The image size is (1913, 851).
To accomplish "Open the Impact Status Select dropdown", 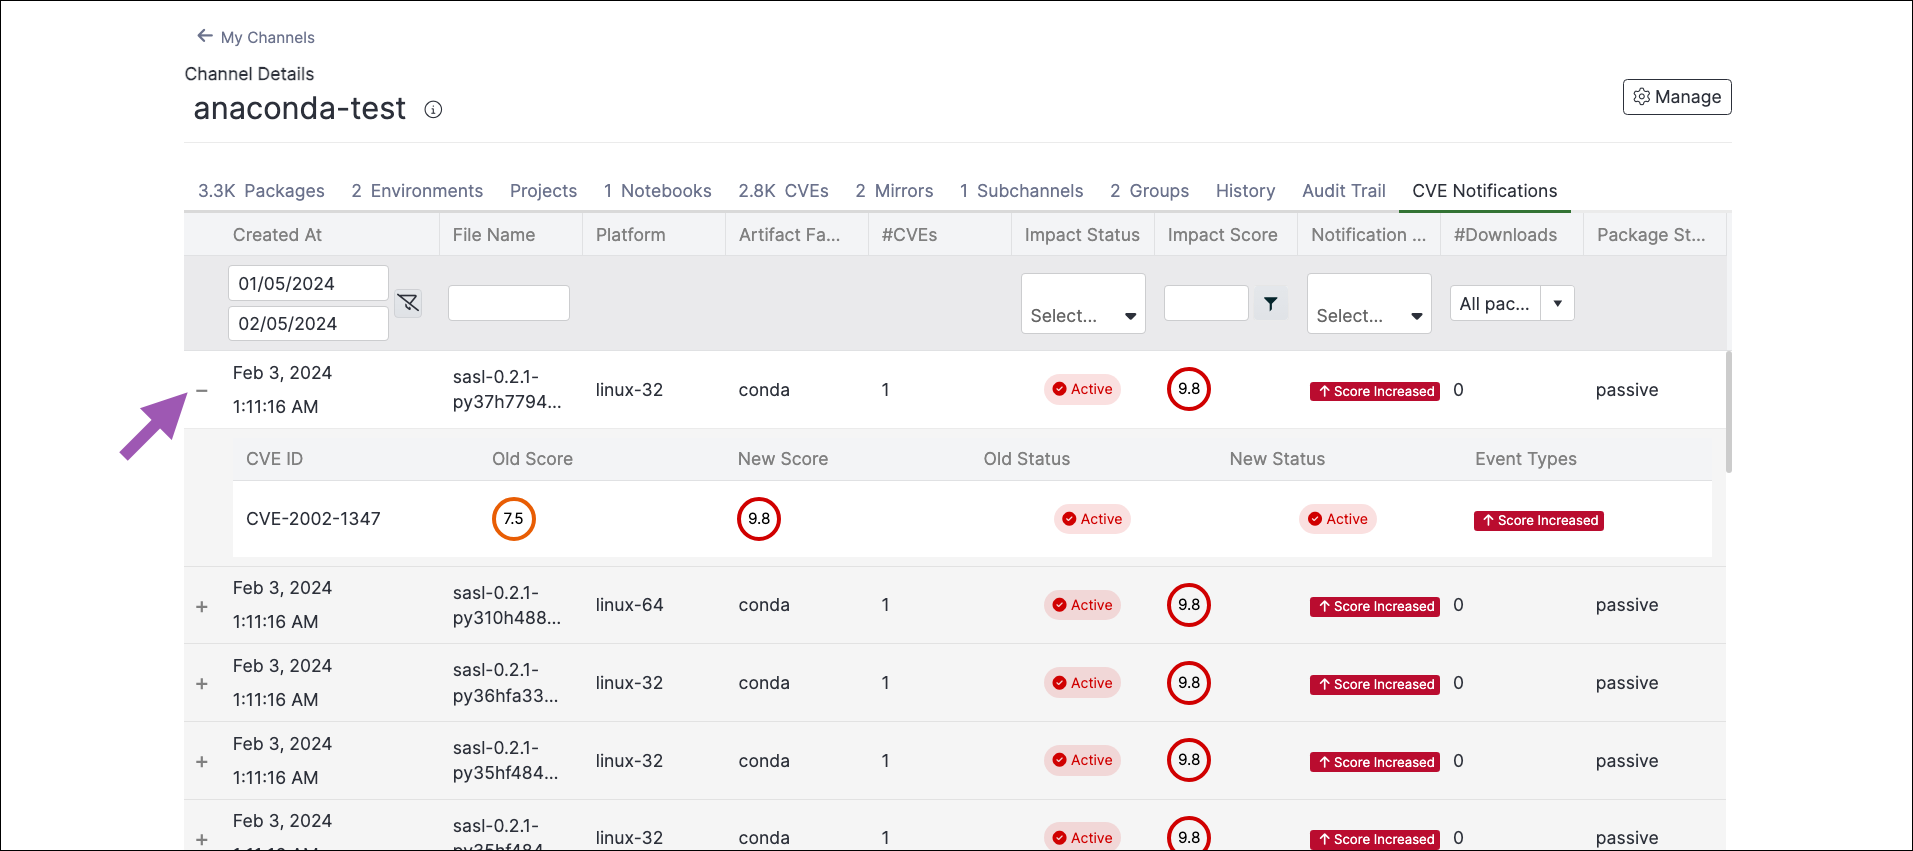I will tap(1083, 303).
